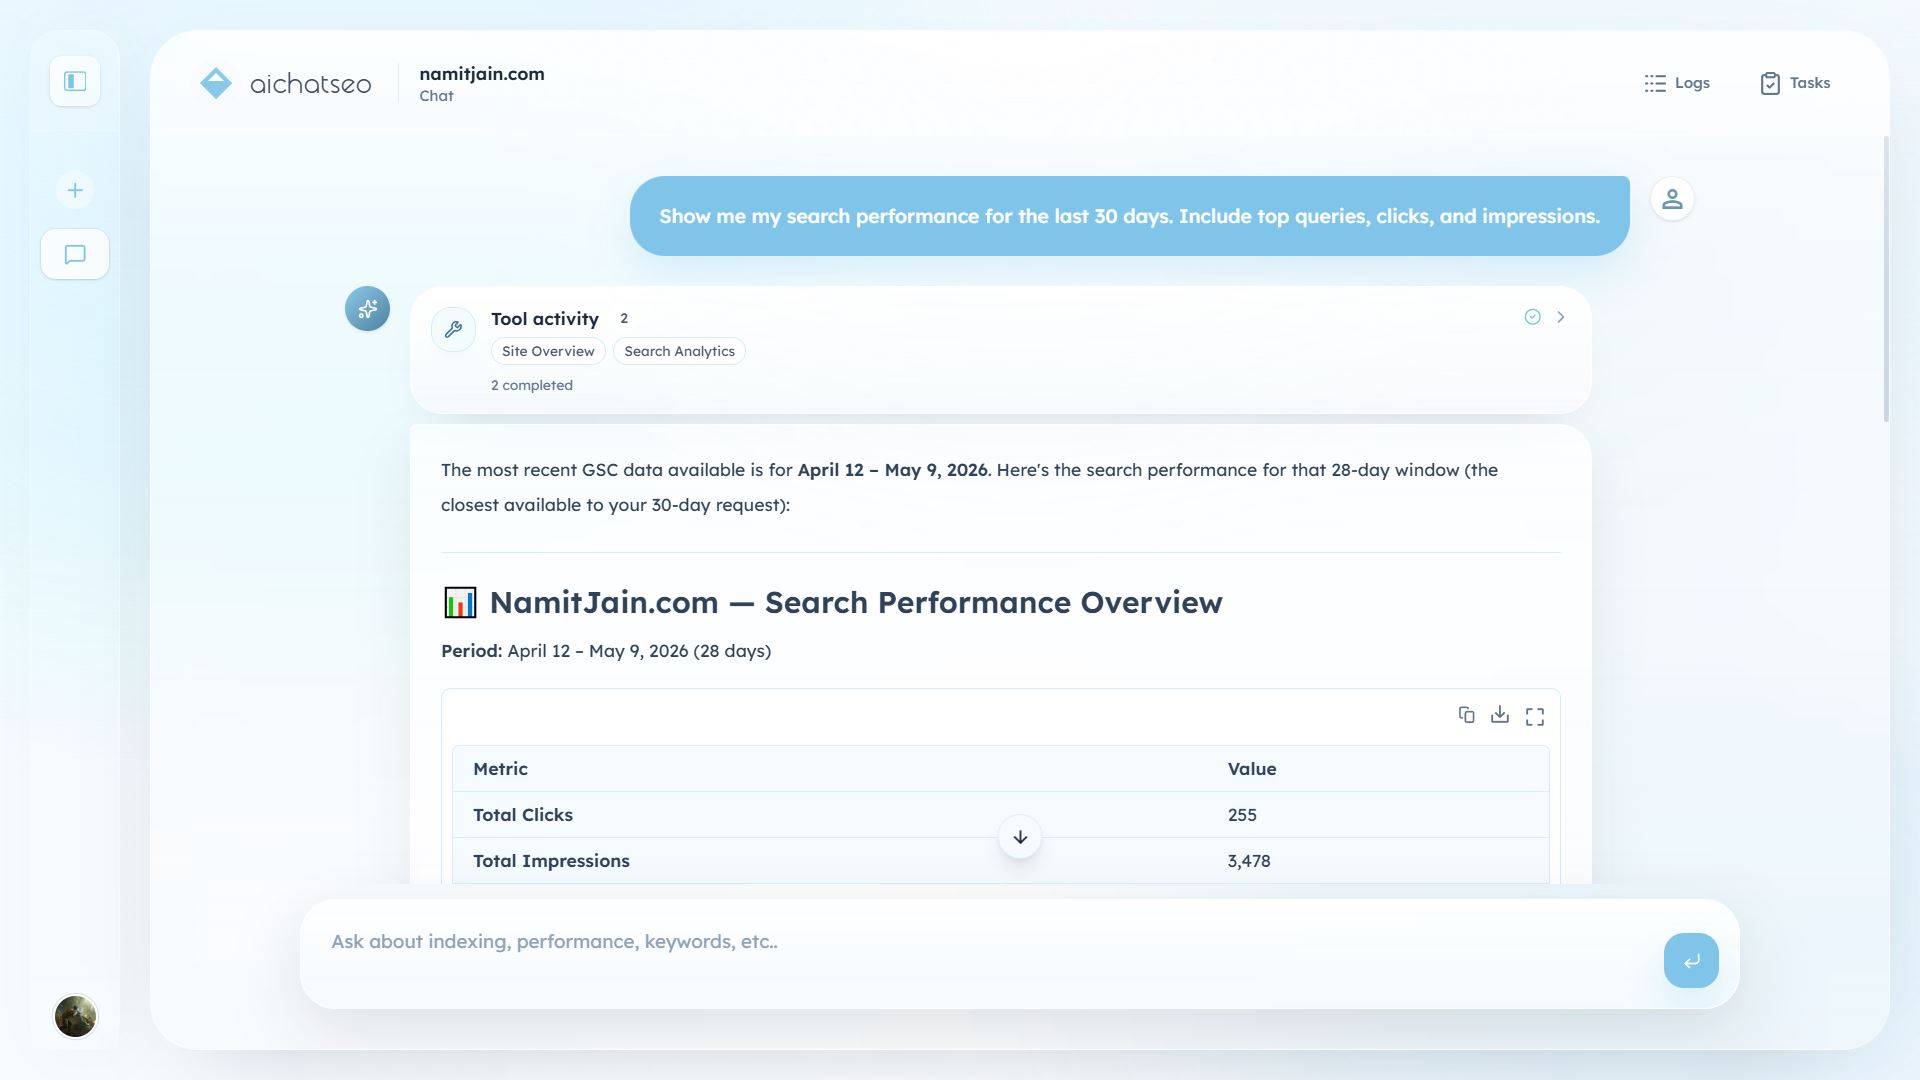The width and height of the screenshot is (1920, 1080).
Task: Click the AI assistant sparkle avatar
Action: 367,308
